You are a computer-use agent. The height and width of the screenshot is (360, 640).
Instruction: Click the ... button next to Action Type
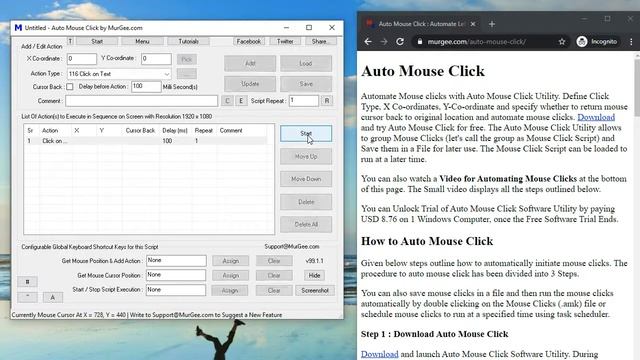pos(187,74)
